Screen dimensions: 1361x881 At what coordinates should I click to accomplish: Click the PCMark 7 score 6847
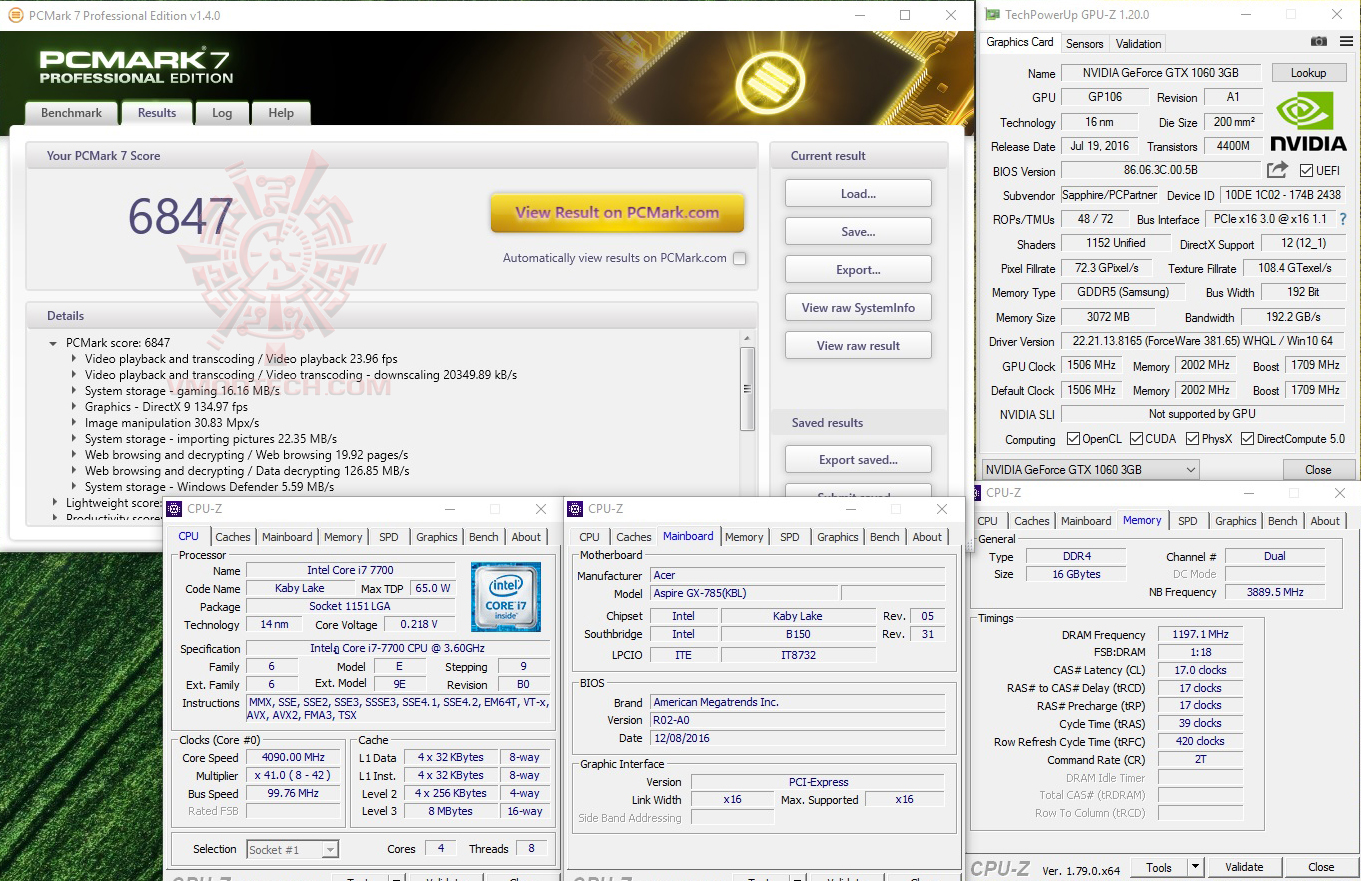180,216
